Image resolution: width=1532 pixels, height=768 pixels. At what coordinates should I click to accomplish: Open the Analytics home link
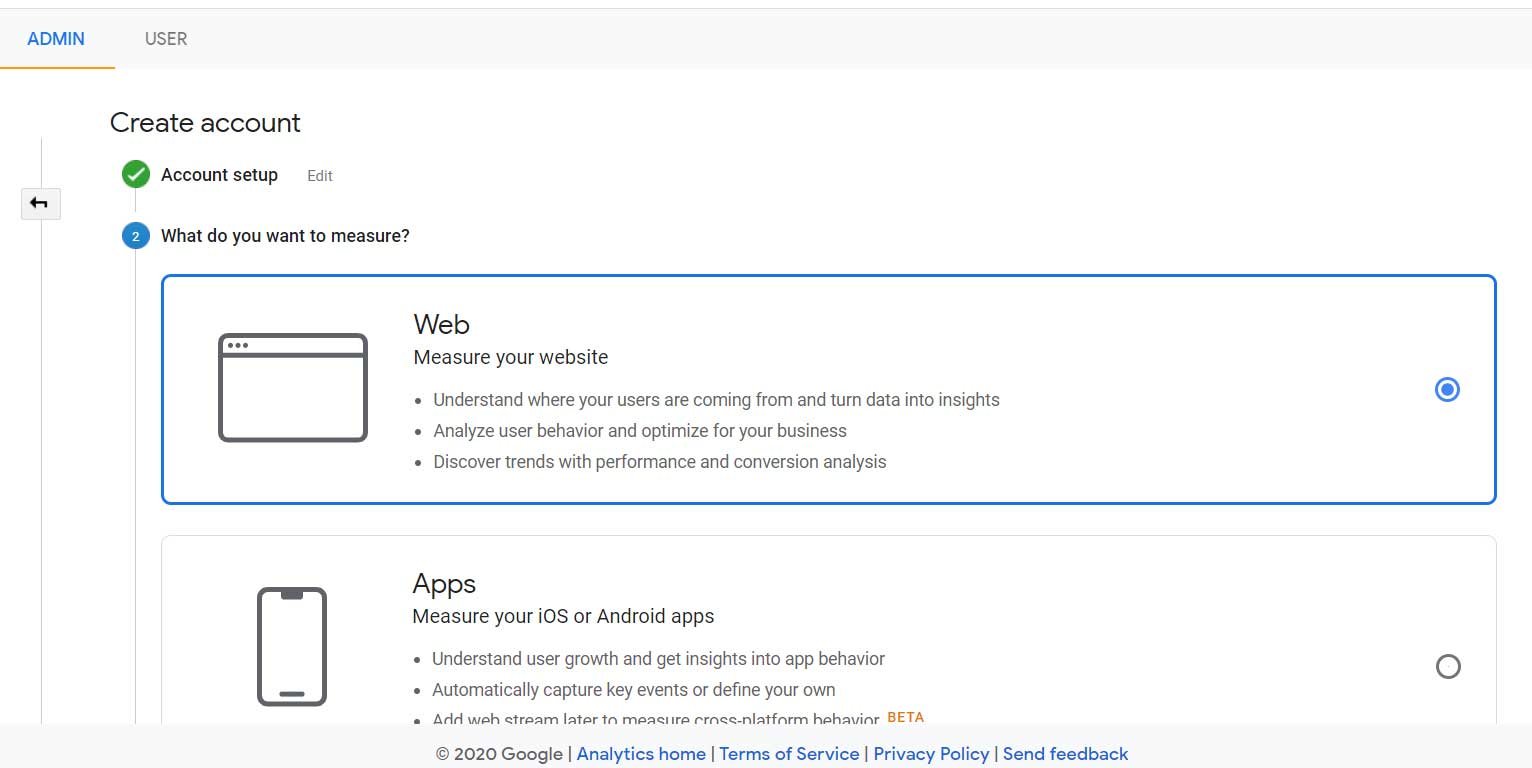[x=640, y=753]
